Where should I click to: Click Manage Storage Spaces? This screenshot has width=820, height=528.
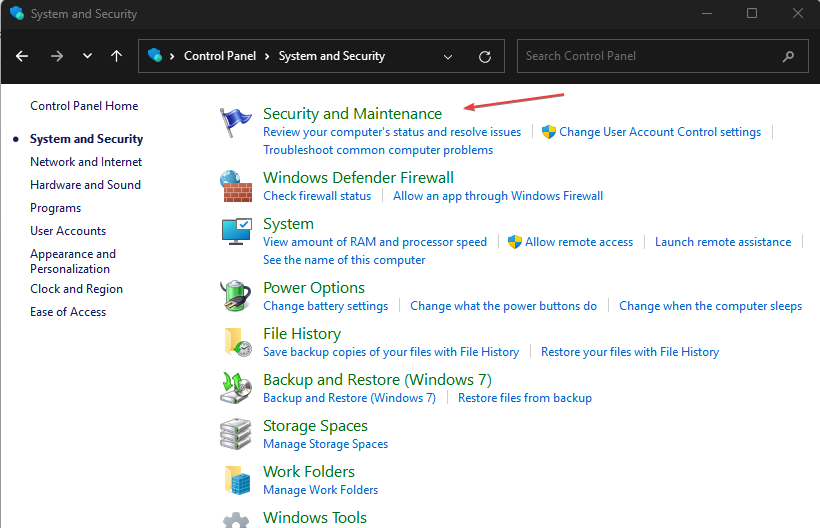pyautogui.click(x=325, y=444)
